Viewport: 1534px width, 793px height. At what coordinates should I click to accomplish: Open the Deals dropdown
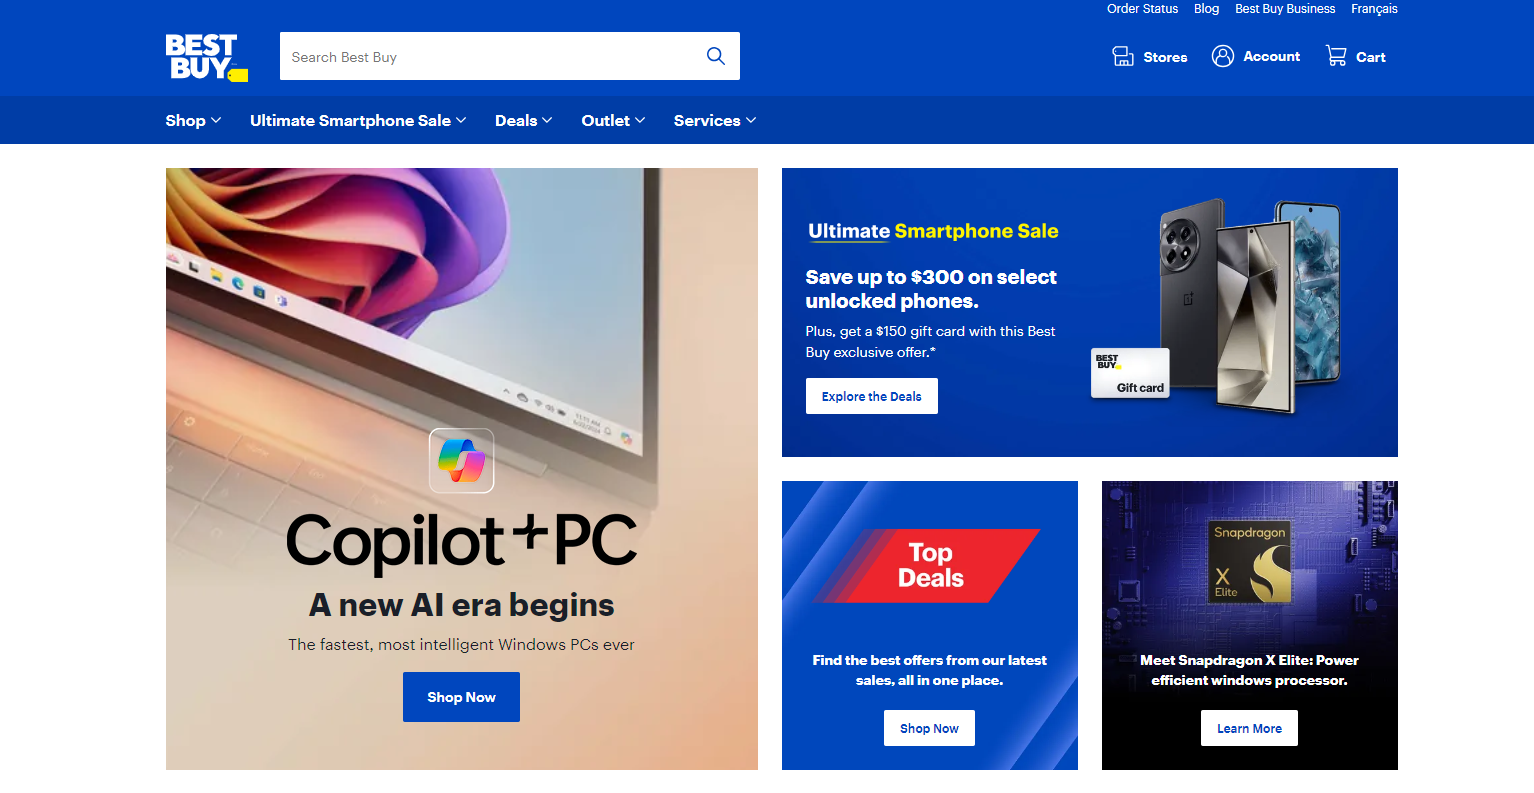click(x=523, y=120)
